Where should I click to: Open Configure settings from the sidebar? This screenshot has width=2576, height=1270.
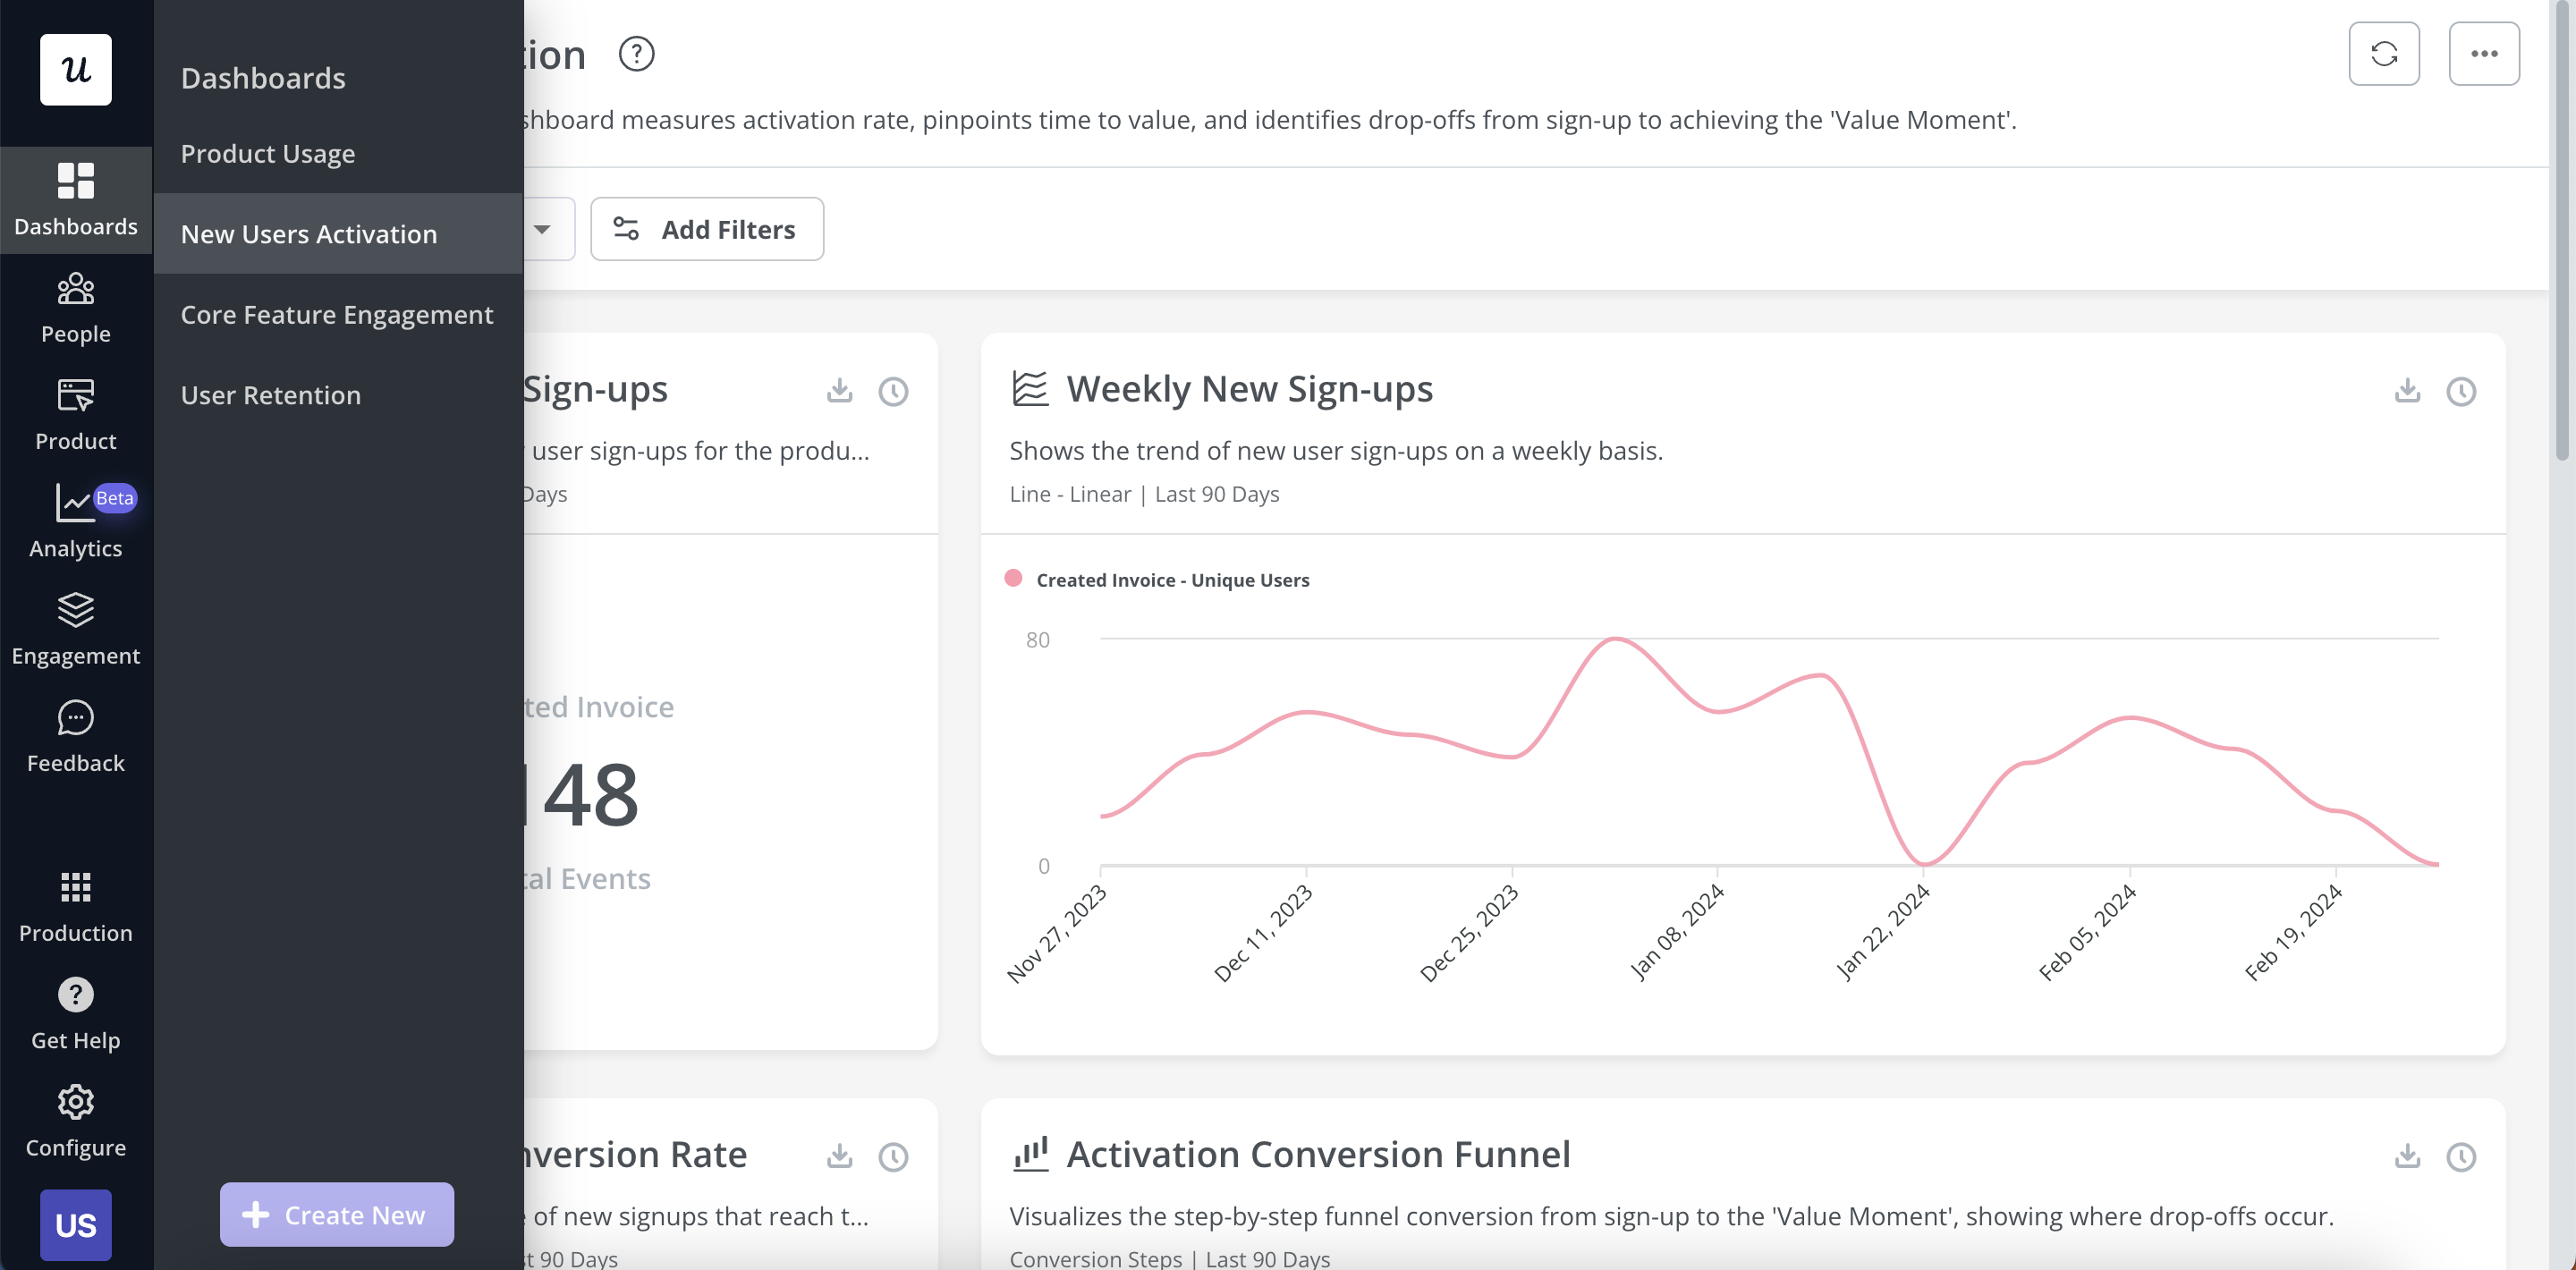(x=75, y=1120)
